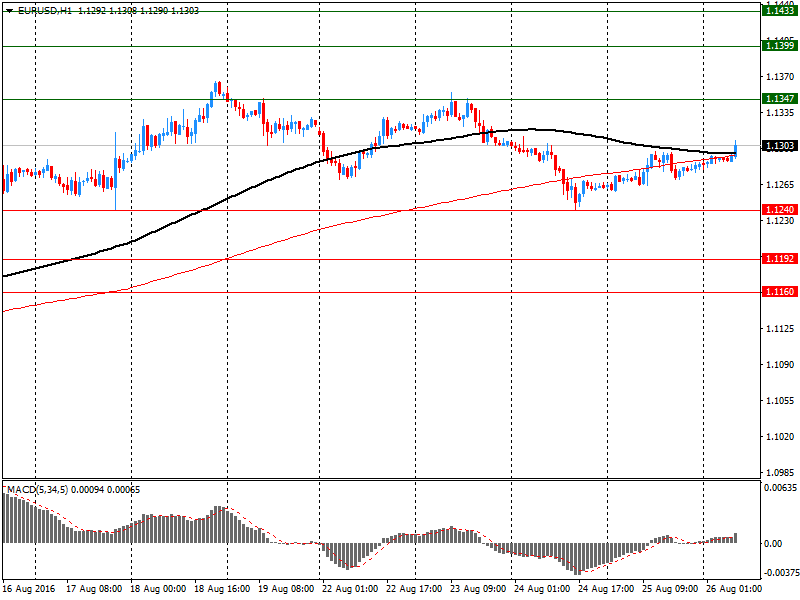
Task: Select the 26 Aug 01:00 time label
Action: pyautogui.click(x=734, y=589)
